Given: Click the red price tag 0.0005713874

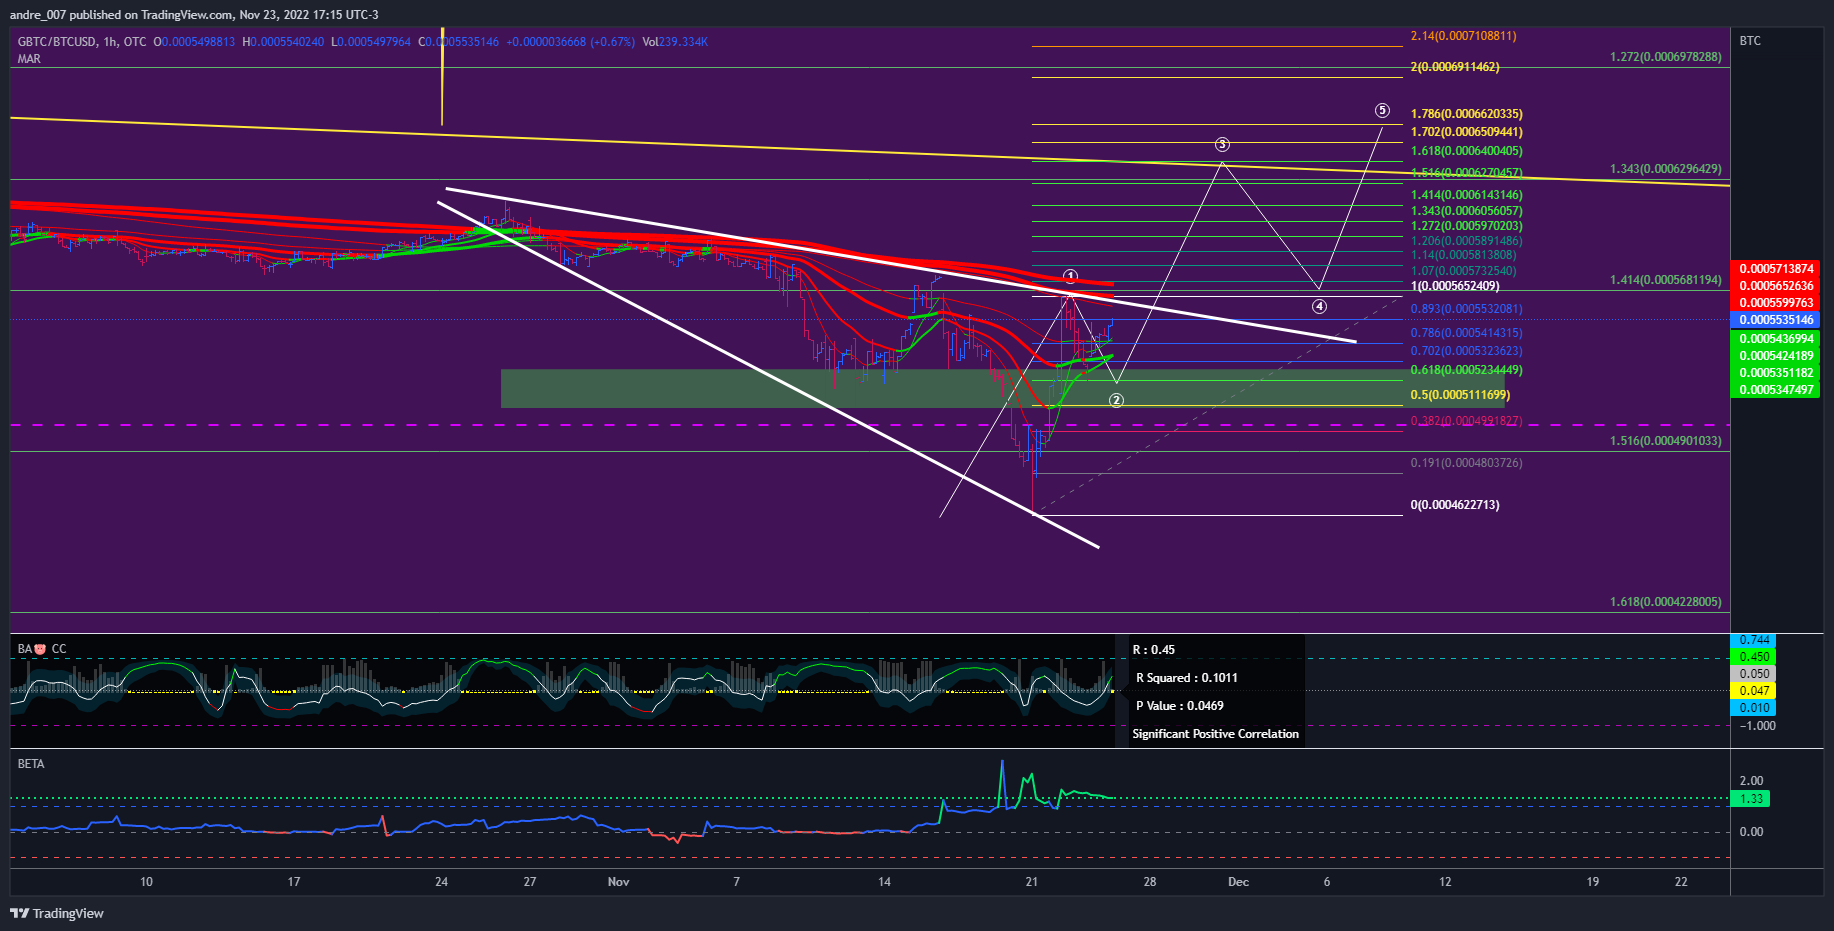Looking at the screenshot, I should (x=1775, y=269).
